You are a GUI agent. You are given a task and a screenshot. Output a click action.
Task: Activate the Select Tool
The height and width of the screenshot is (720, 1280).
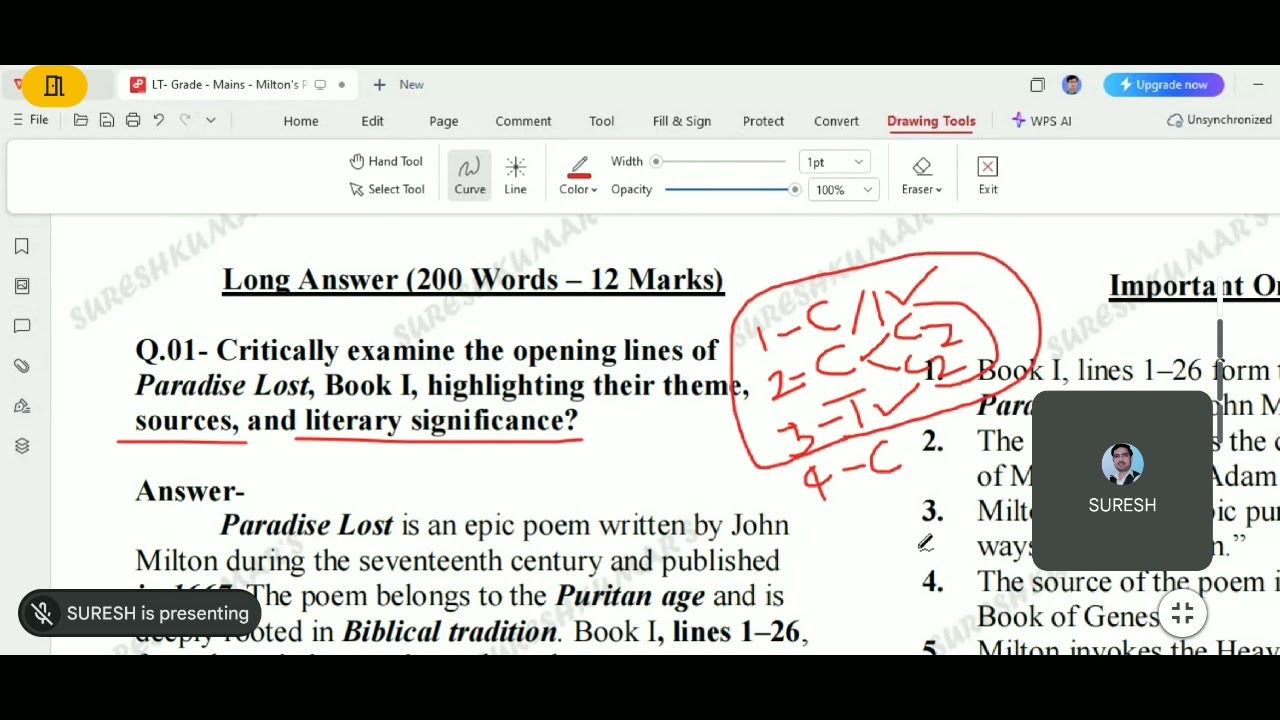point(386,189)
